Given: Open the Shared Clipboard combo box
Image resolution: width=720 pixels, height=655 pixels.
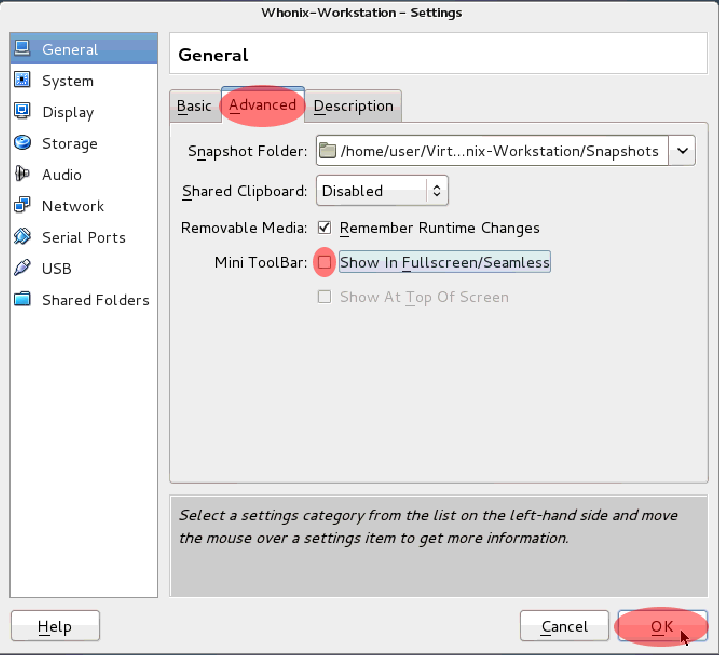Looking at the screenshot, I should tap(382, 190).
